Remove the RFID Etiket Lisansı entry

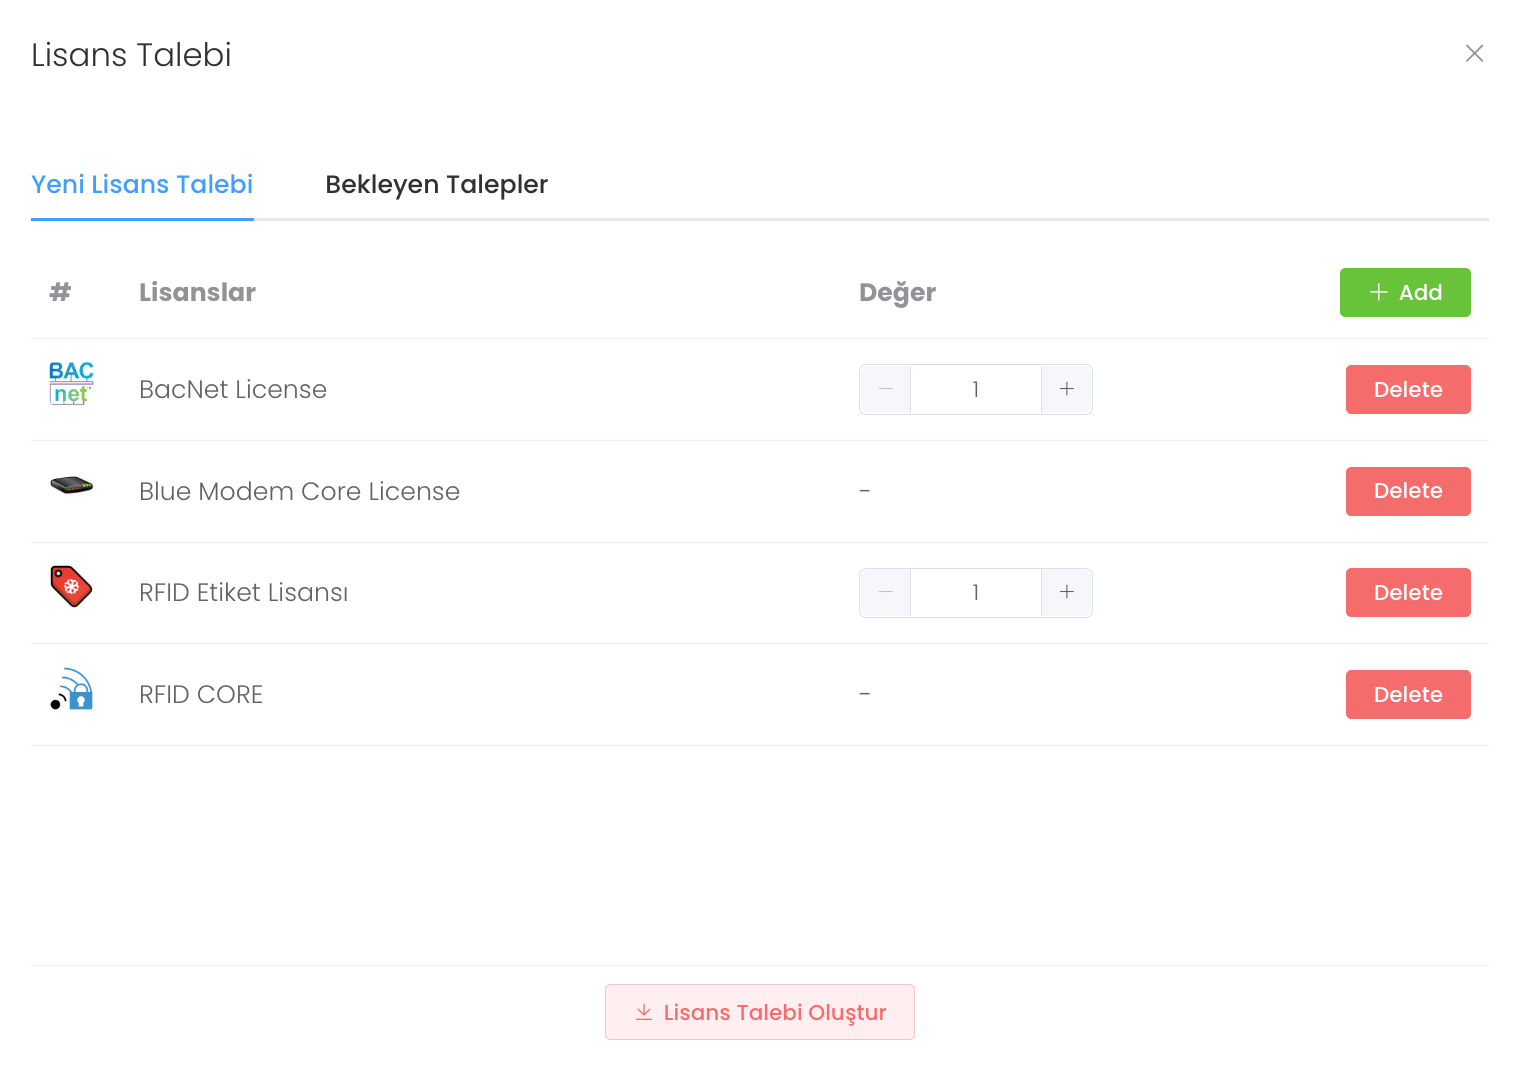1407,592
